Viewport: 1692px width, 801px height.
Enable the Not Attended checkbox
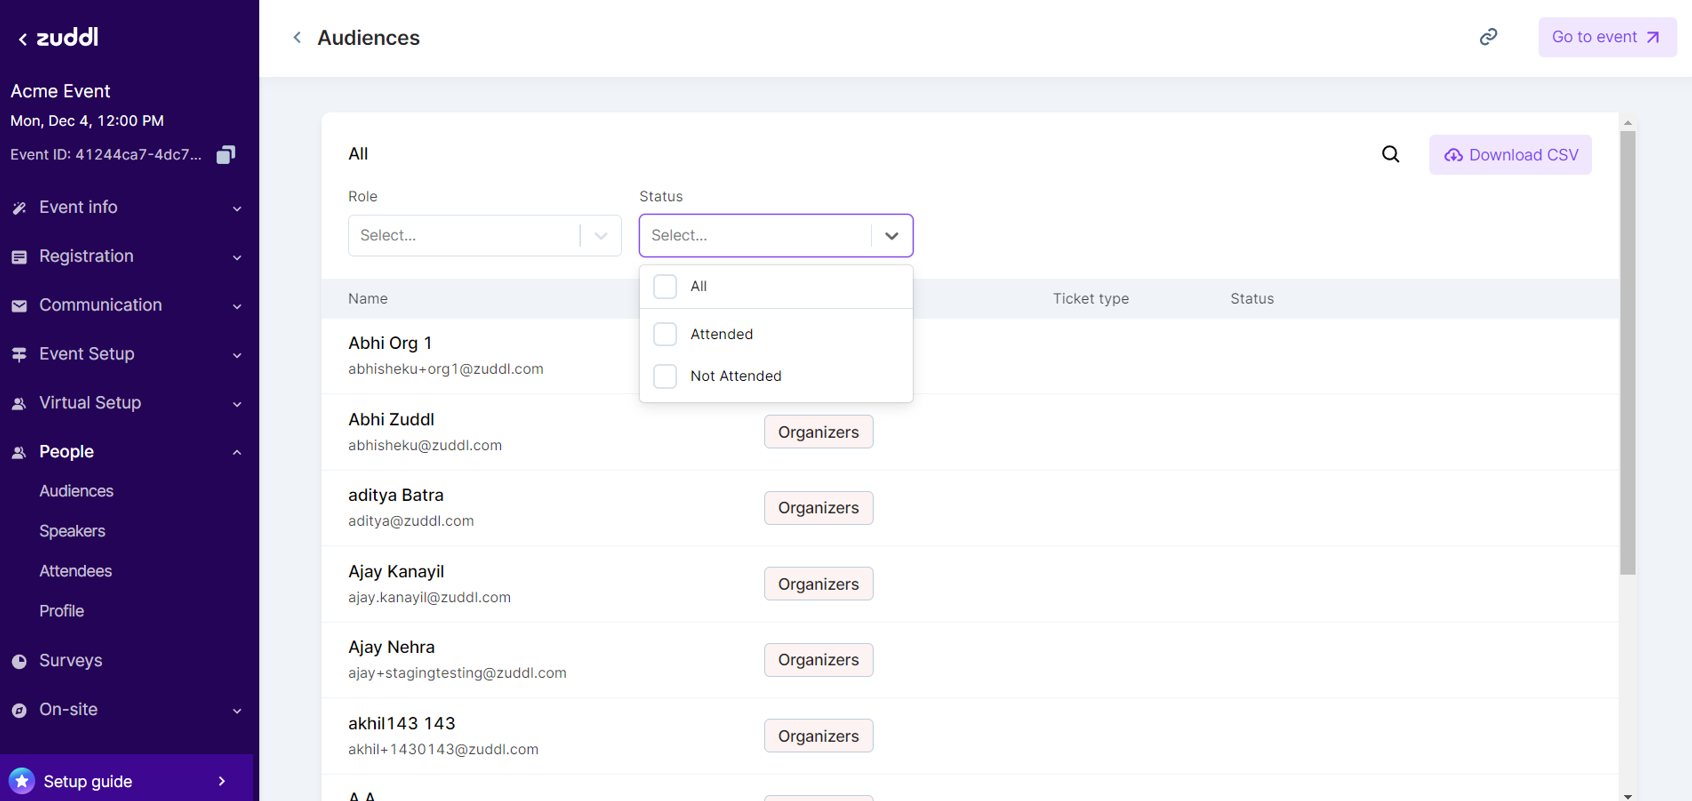(665, 376)
